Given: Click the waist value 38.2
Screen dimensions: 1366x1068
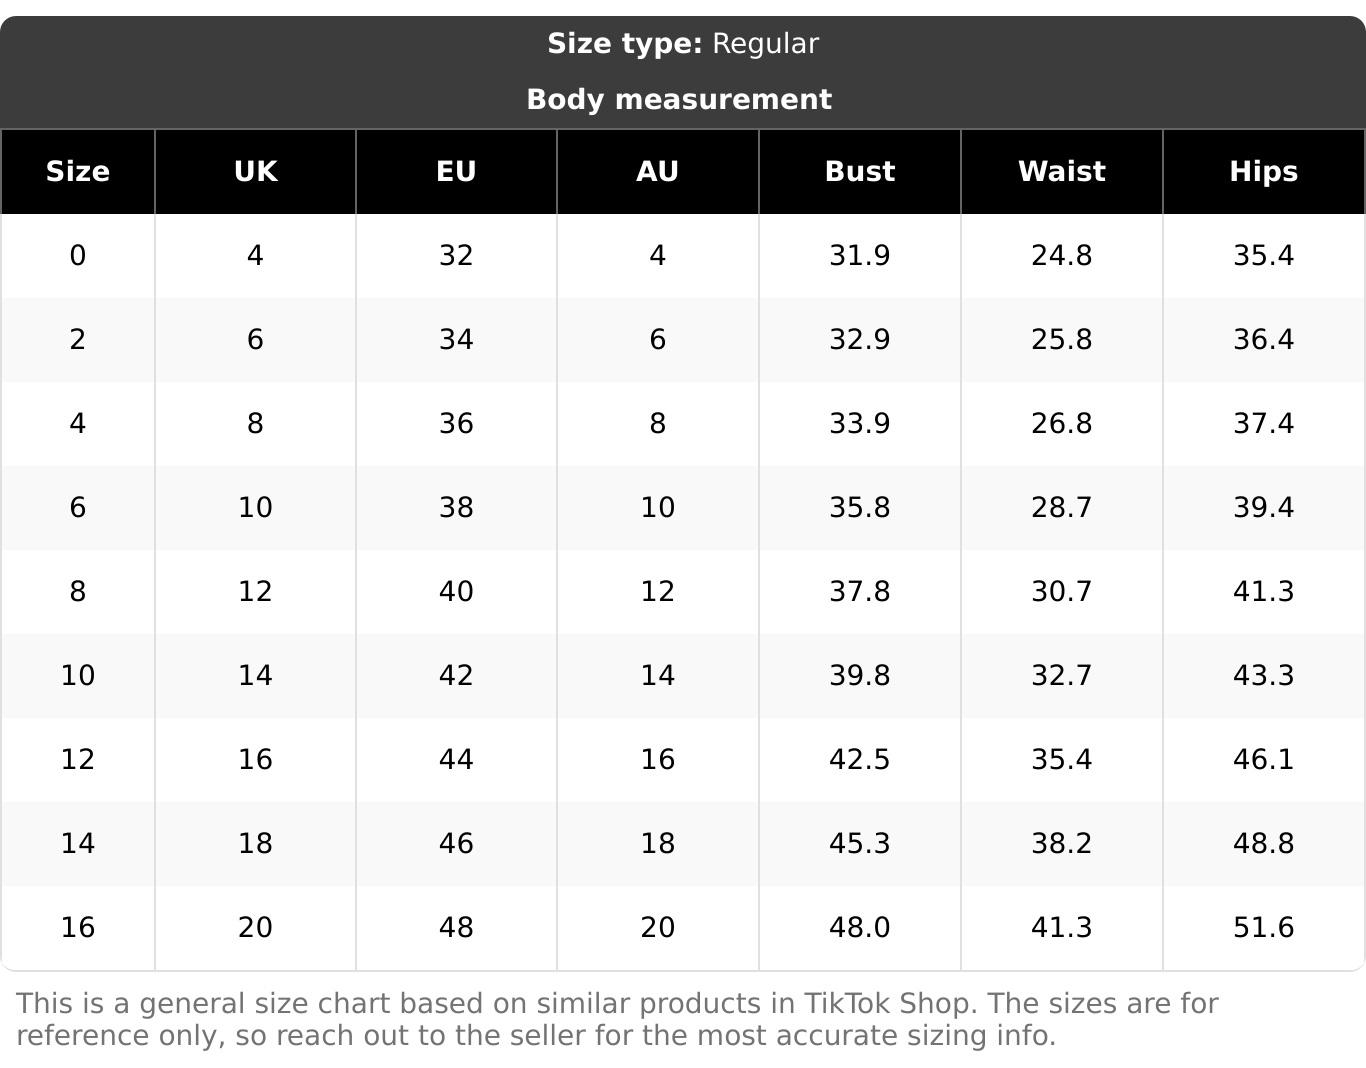Looking at the screenshot, I should 1061,844.
